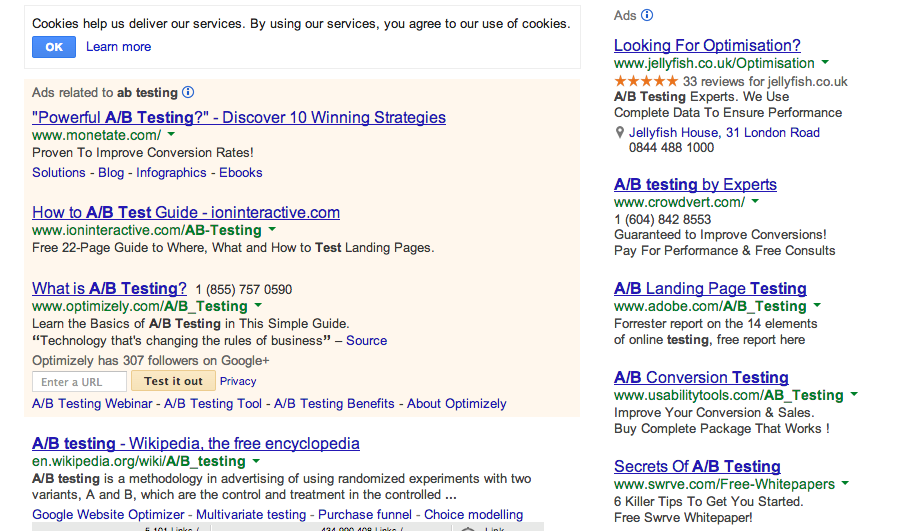The height and width of the screenshot is (531, 924).
Task: Focus the 'Enter a URL' input field
Action: point(80,382)
